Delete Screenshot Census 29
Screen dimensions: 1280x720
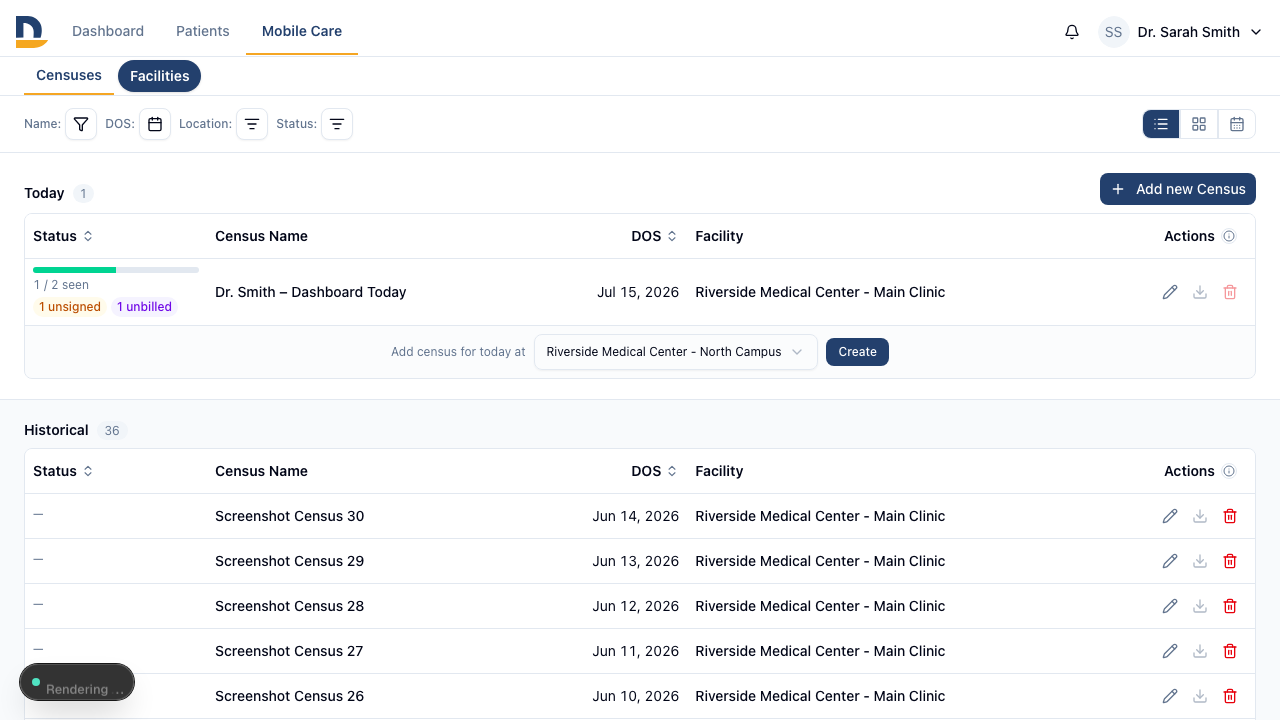[1230, 561]
